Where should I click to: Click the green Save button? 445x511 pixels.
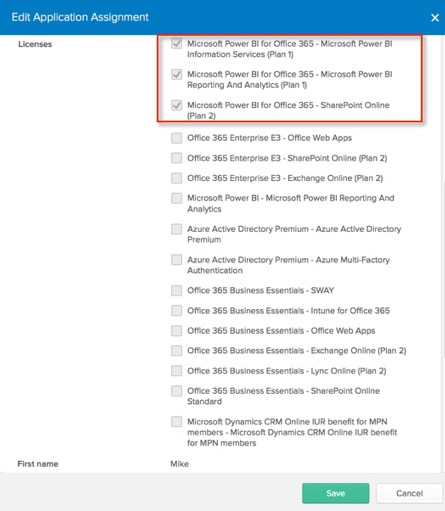[x=336, y=493]
